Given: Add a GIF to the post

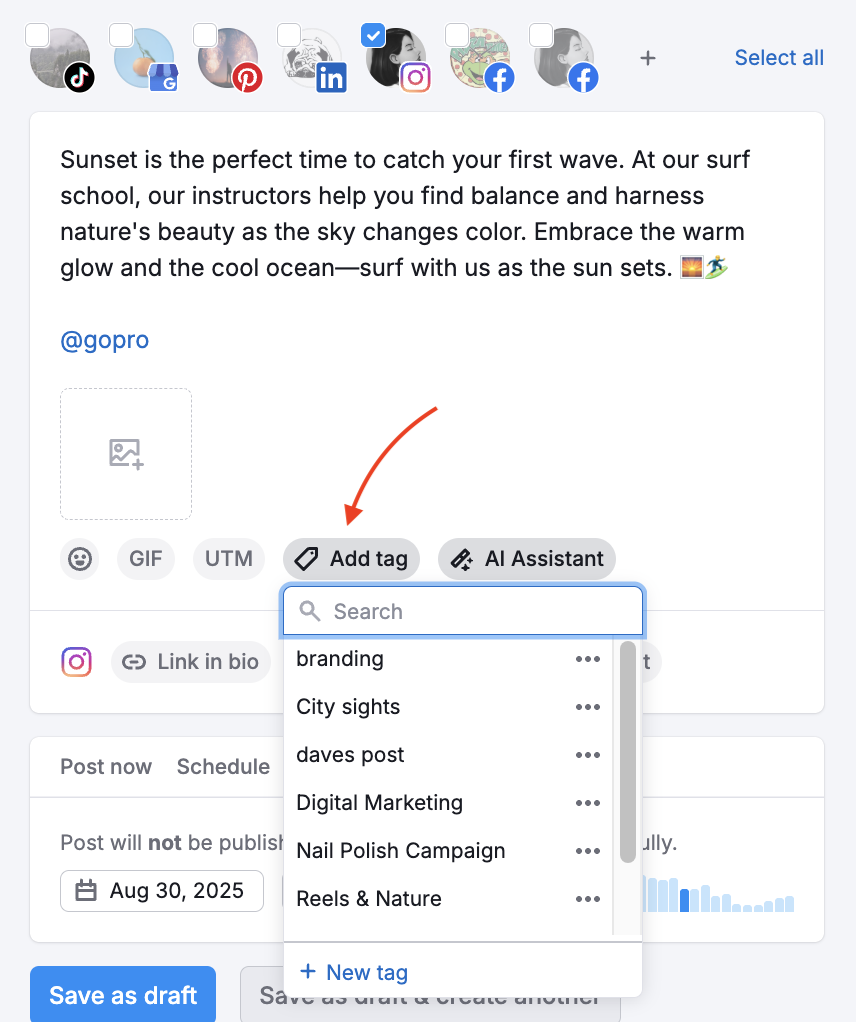Looking at the screenshot, I should click(146, 559).
